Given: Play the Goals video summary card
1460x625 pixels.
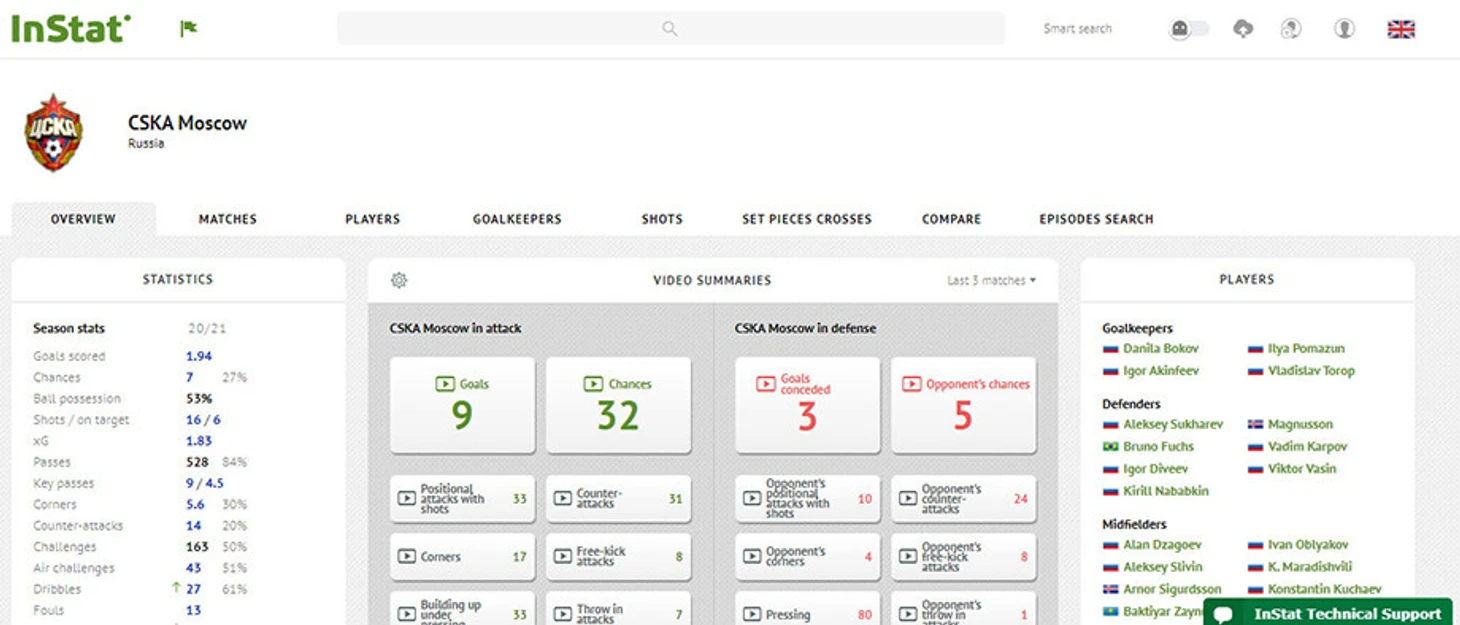Looking at the screenshot, I should pyautogui.click(x=462, y=405).
